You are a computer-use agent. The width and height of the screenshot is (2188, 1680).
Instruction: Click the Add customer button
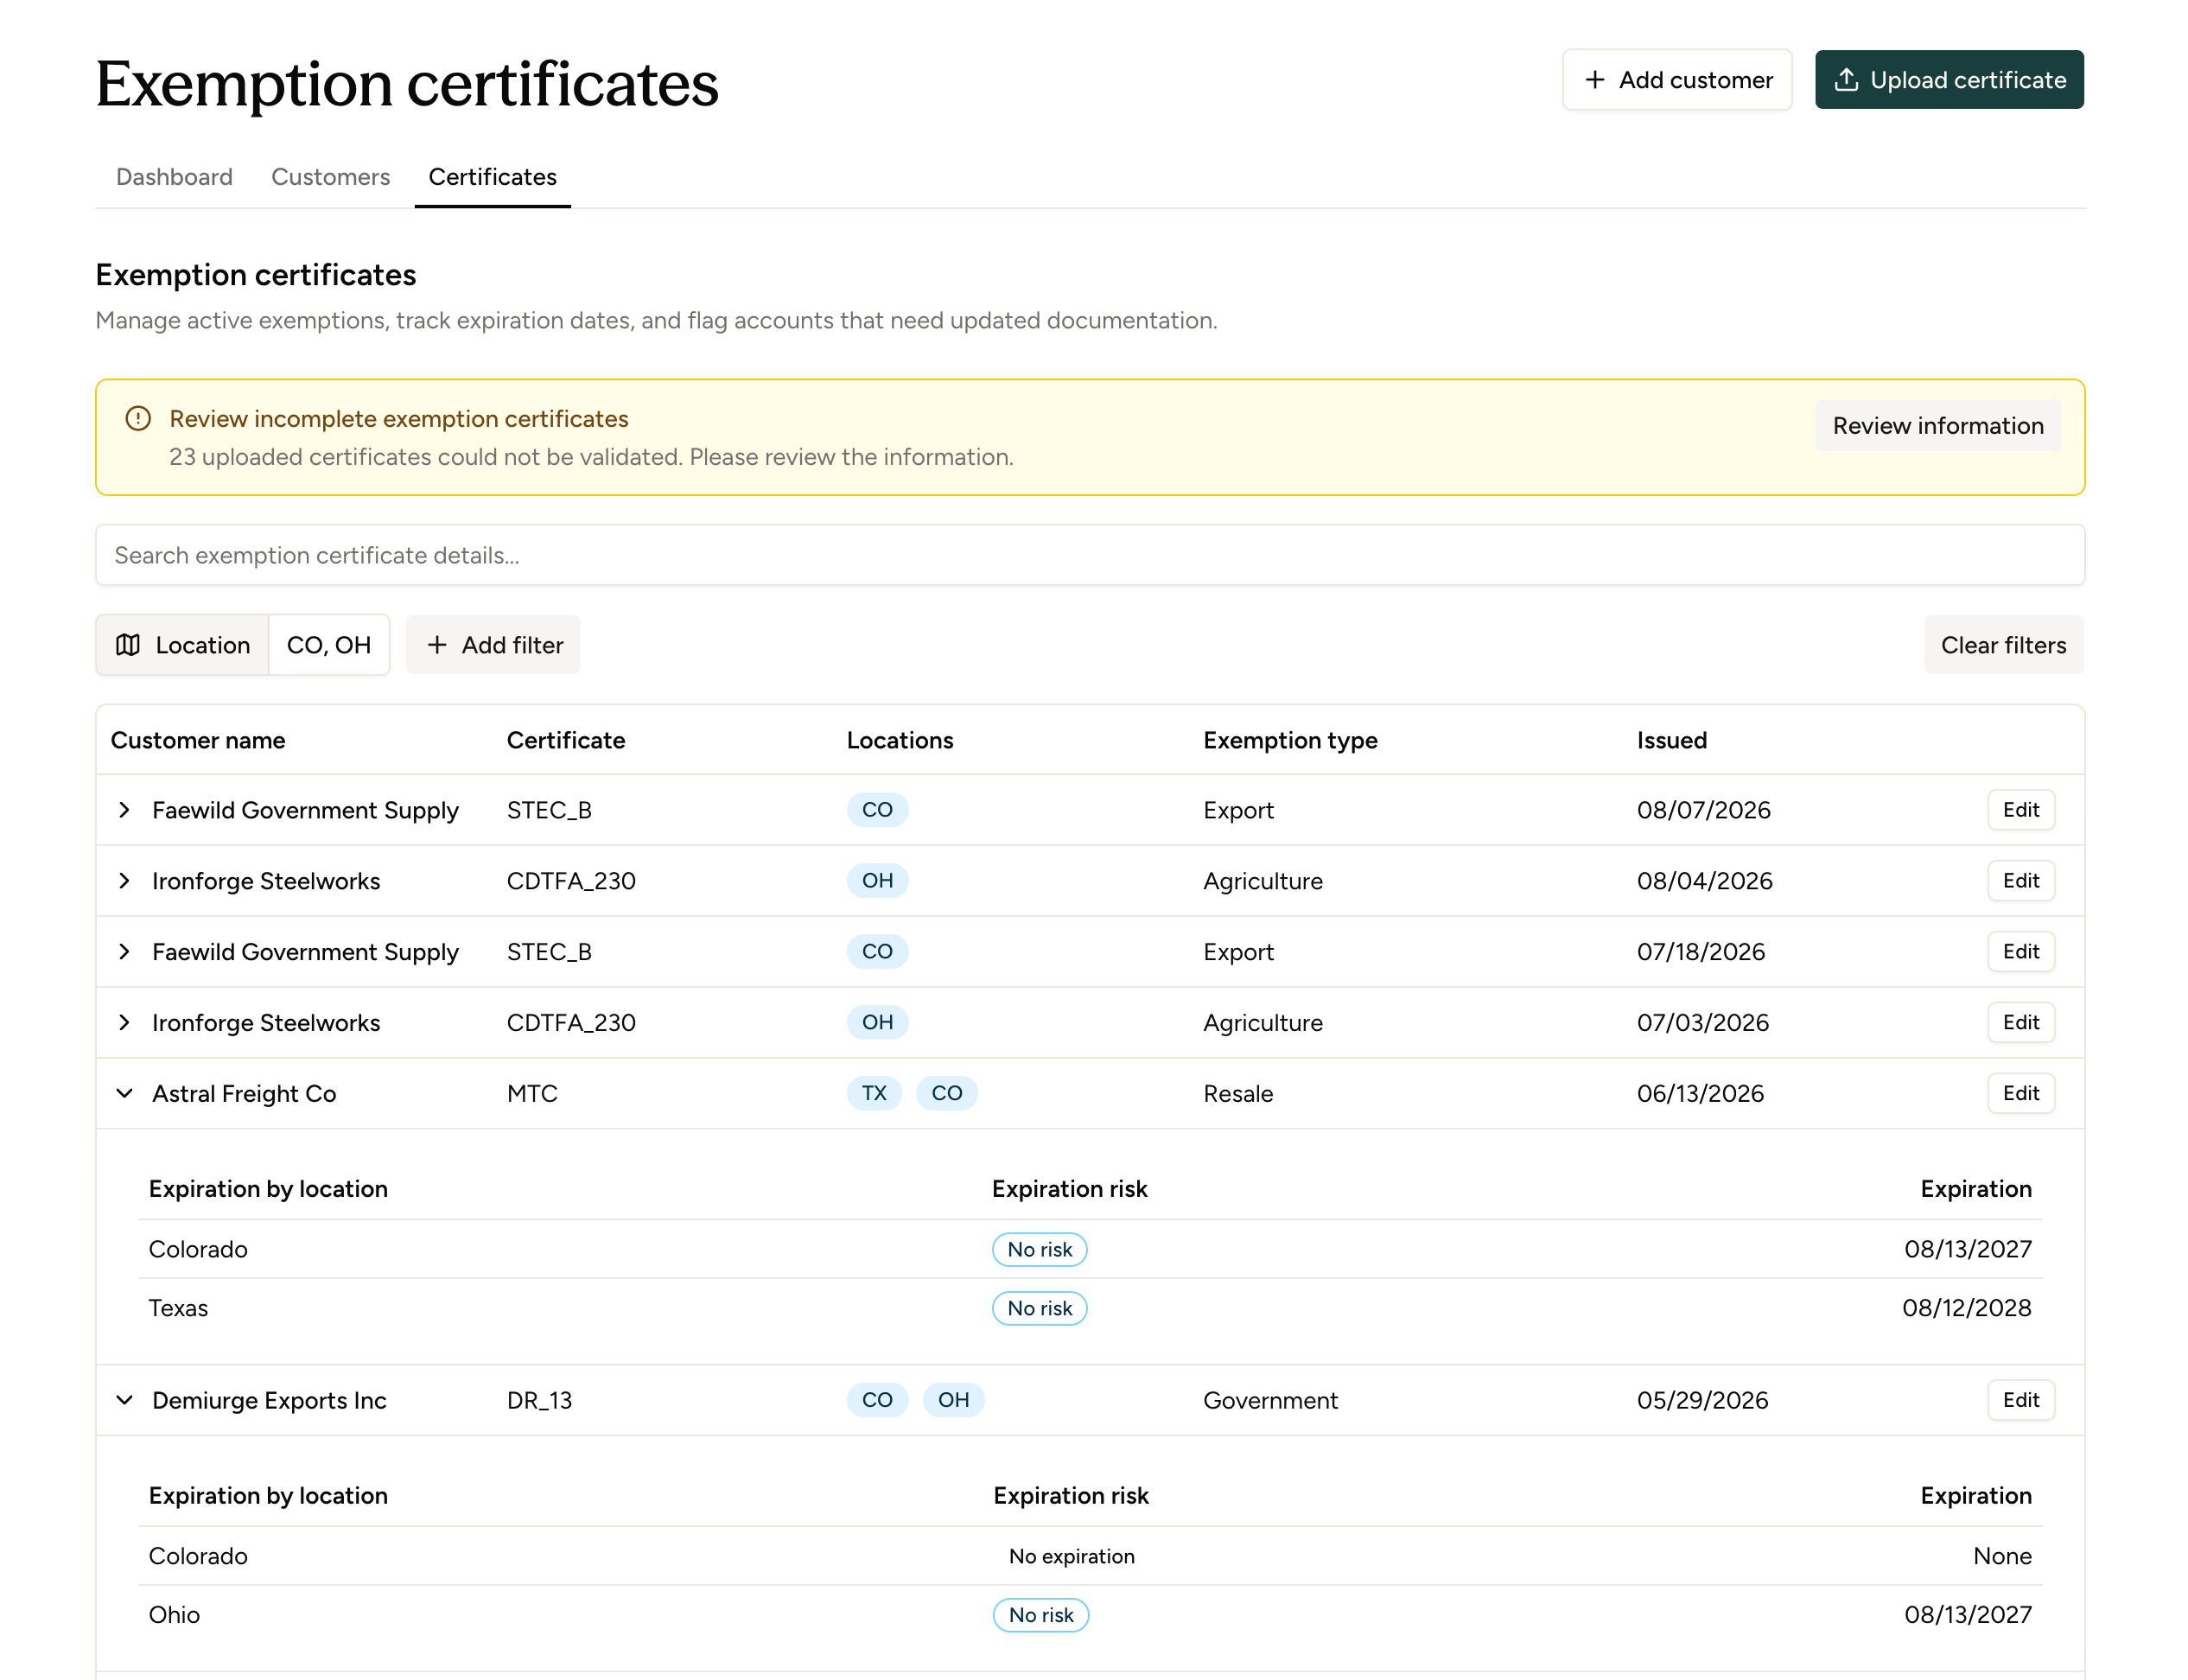pyautogui.click(x=1677, y=80)
